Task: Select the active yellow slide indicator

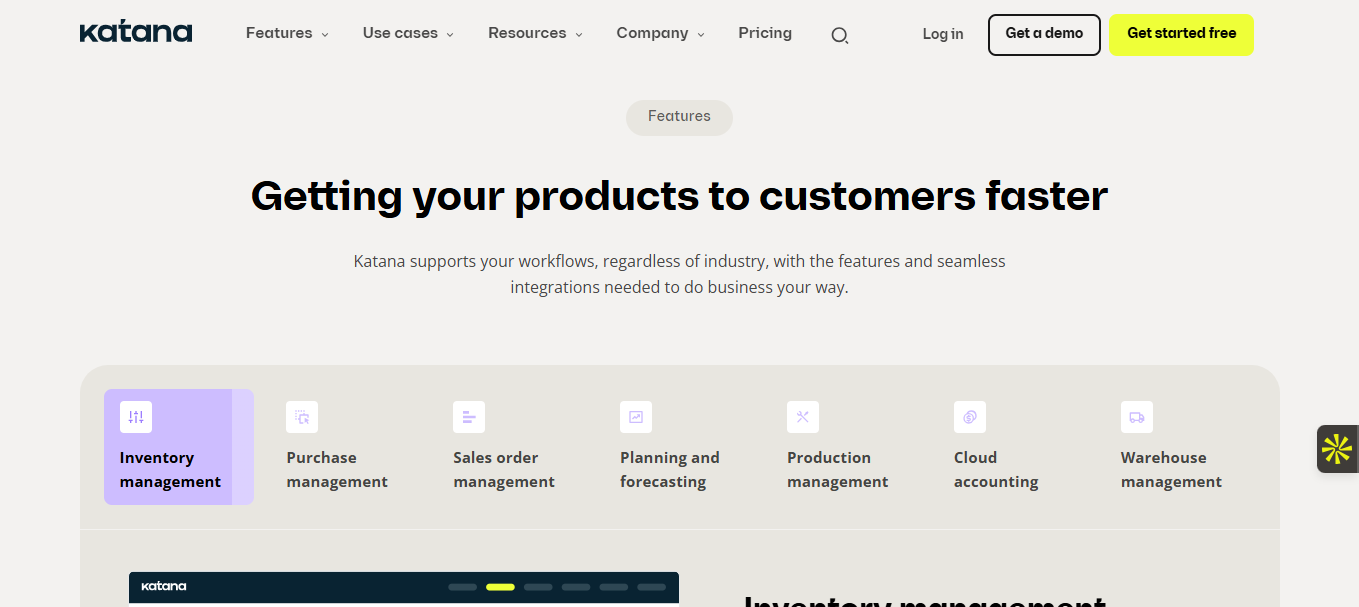Action: pyautogui.click(x=500, y=587)
